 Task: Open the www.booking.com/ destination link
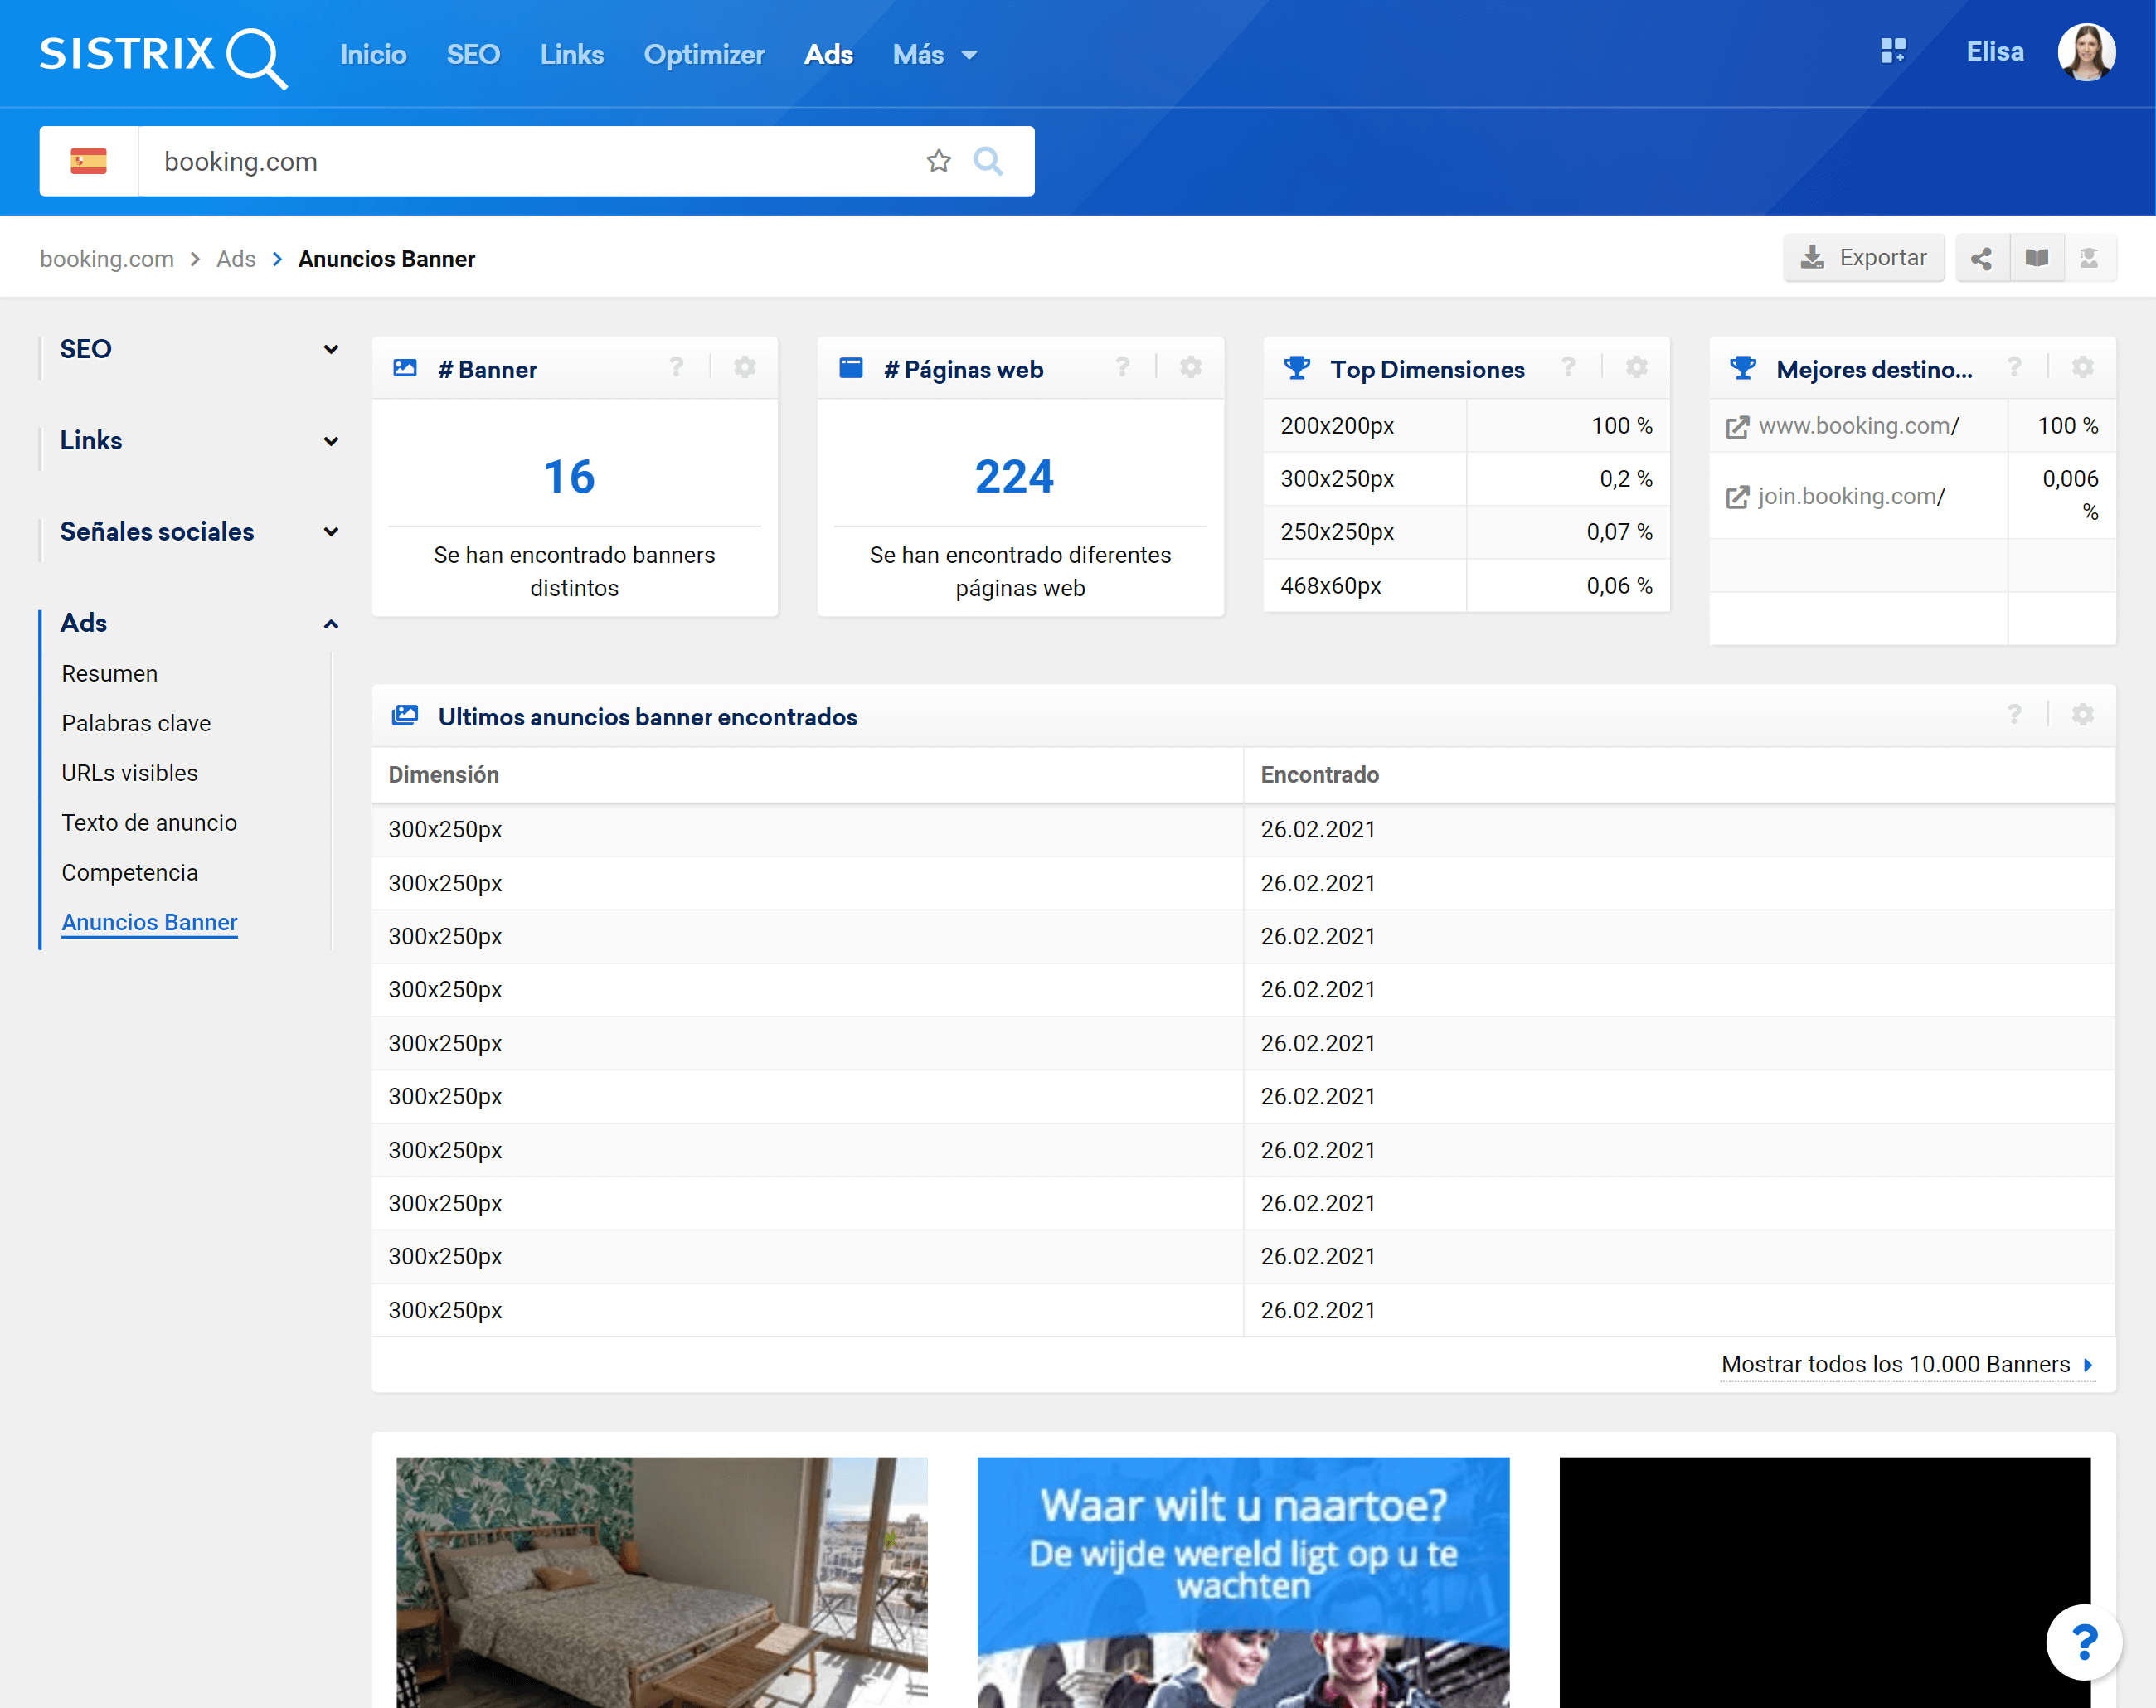coord(1857,426)
